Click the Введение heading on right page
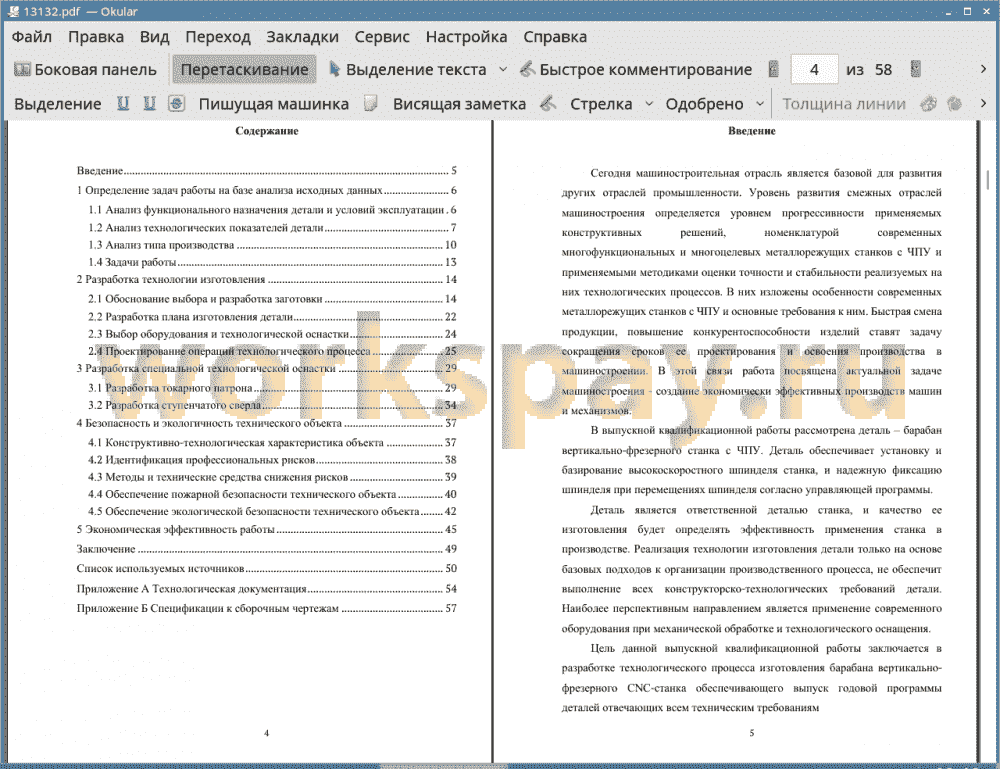1000x769 pixels. point(752,131)
